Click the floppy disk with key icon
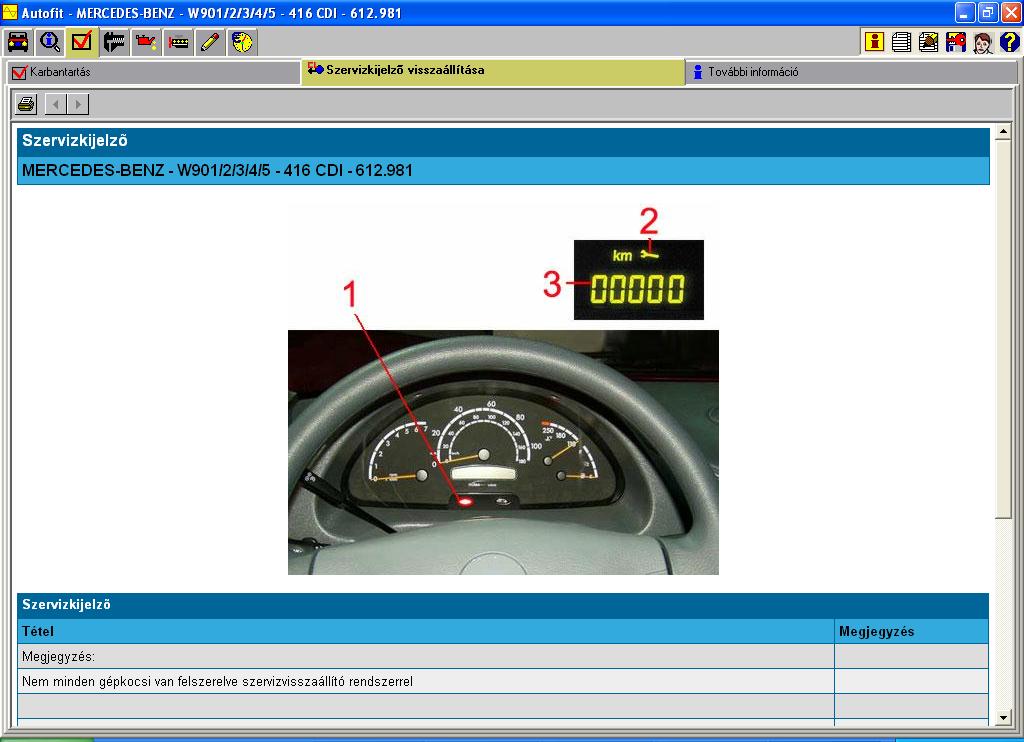Image resolution: width=1024 pixels, height=742 pixels. [x=955, y=42]
